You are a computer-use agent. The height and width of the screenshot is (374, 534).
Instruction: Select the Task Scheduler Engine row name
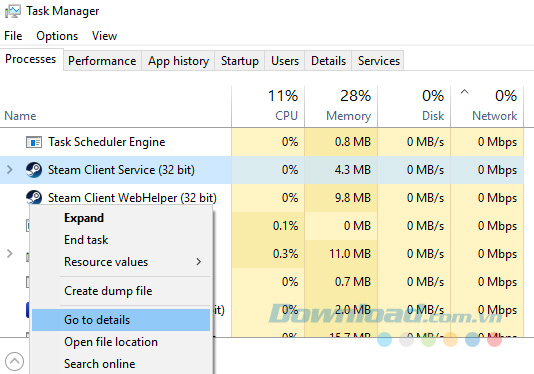tap(107, 142)
